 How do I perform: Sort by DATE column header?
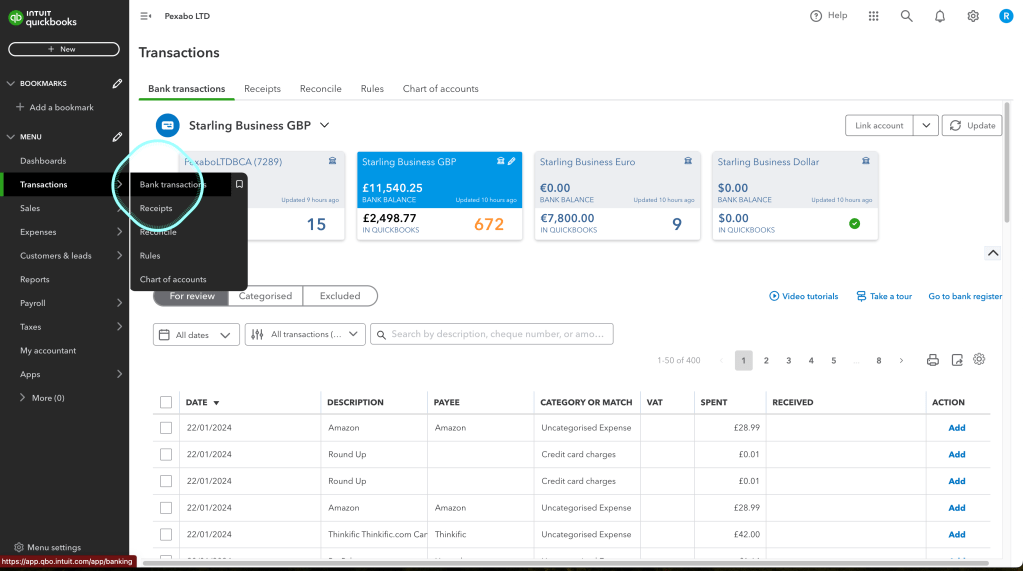click(x=202, y=403)
